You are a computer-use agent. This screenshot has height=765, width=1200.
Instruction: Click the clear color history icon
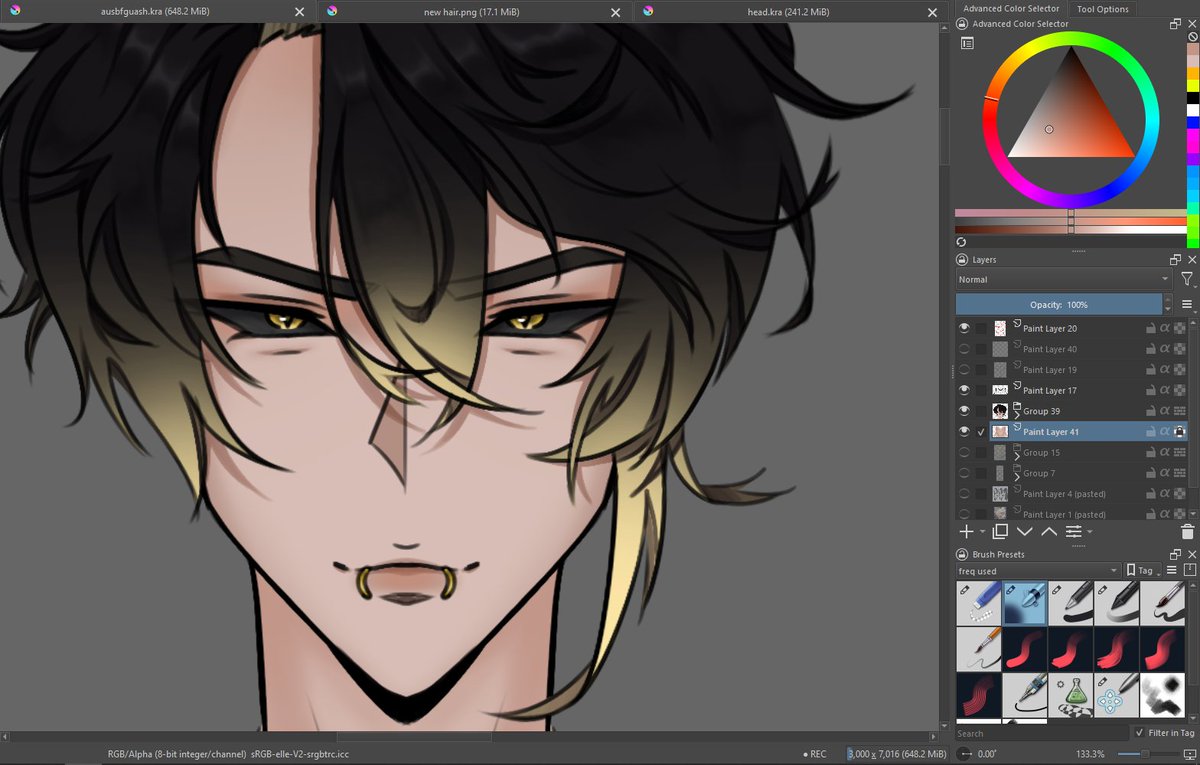point(1192,37)
